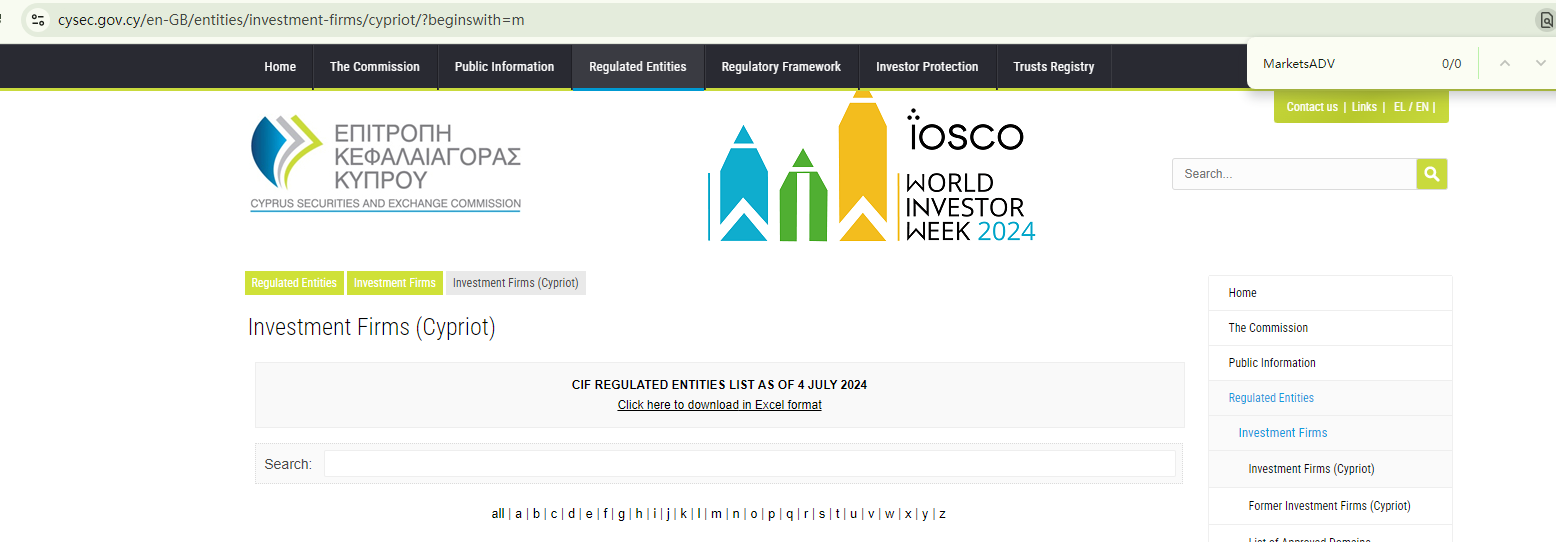Click the site Search... input field

click(x=1294, y=174)
